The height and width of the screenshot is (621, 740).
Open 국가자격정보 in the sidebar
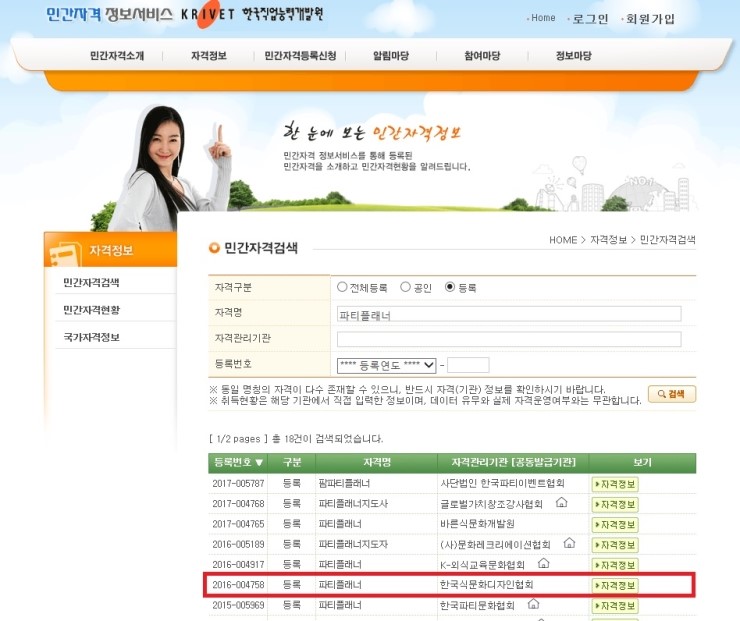(91, 337)
